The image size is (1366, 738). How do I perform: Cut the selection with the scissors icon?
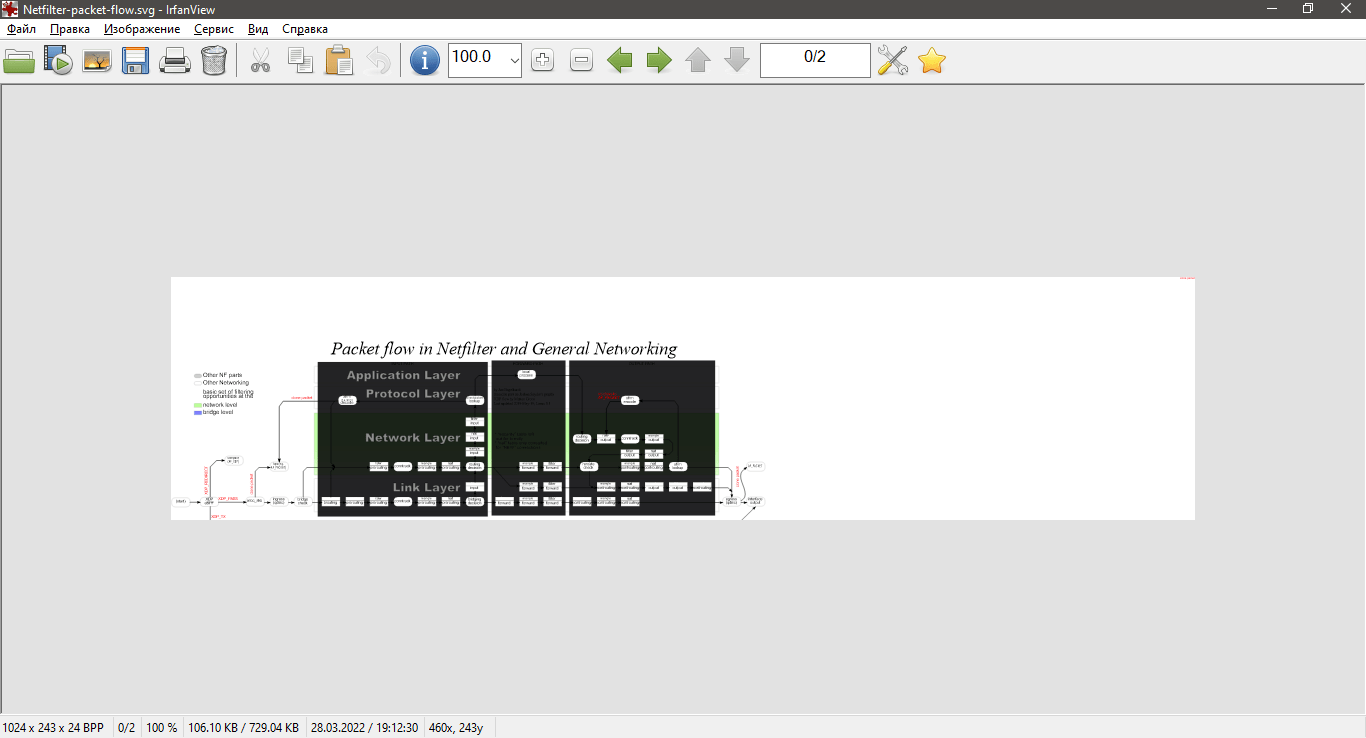point(261,61)
